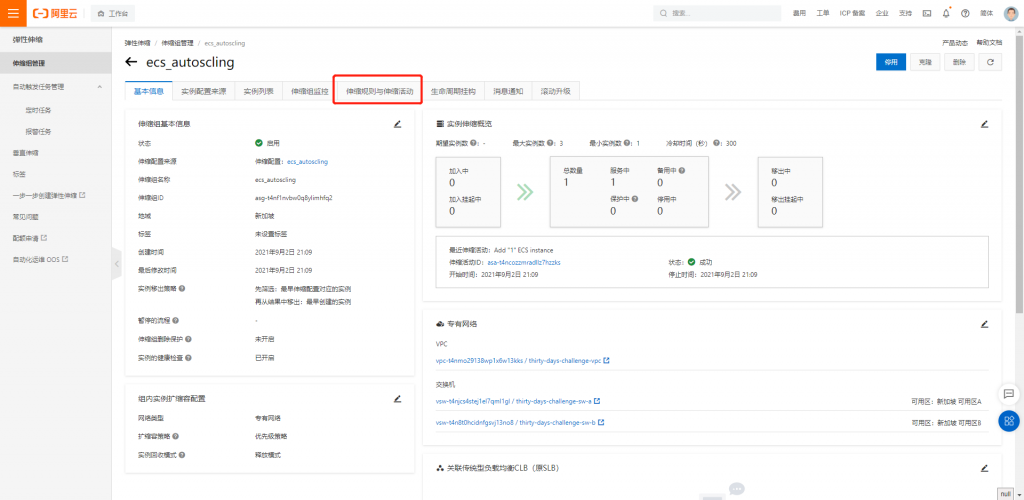1024x500 pixels.
Task: Go back using the arrow before ecs_autoscling
Action: 131,62
